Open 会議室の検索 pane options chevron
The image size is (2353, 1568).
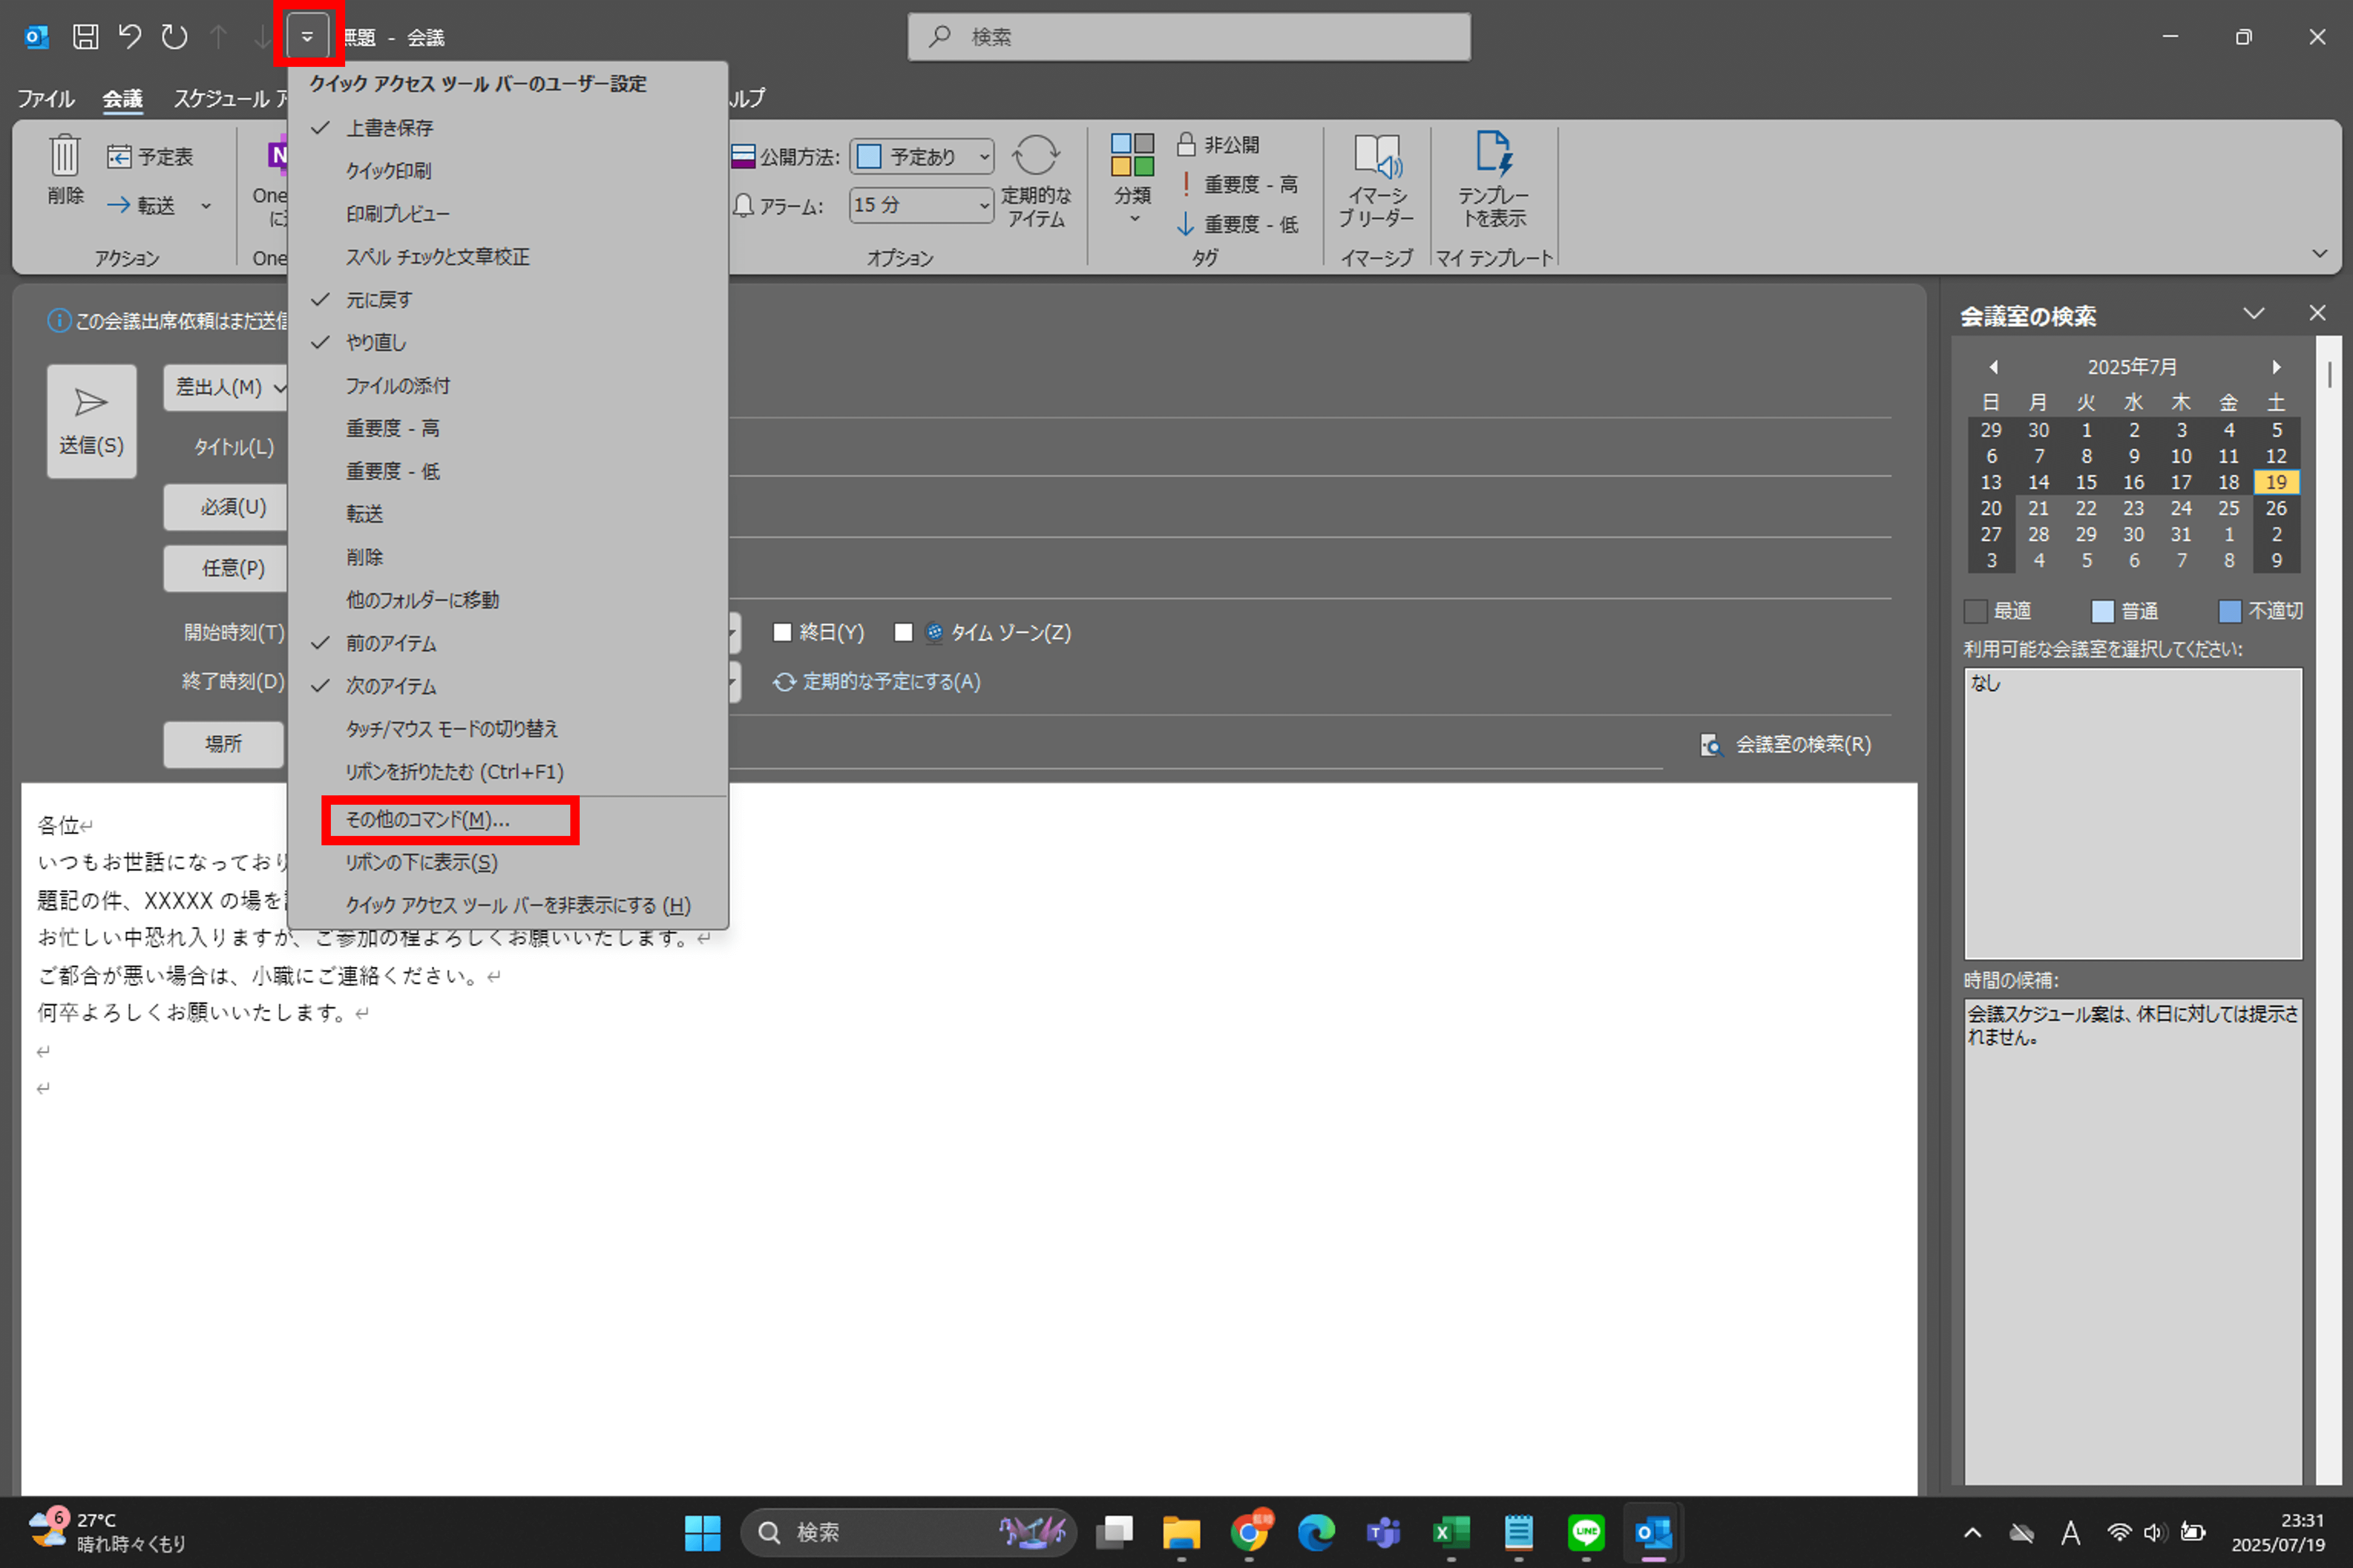pyautogui.click(x=2254, y=313)
